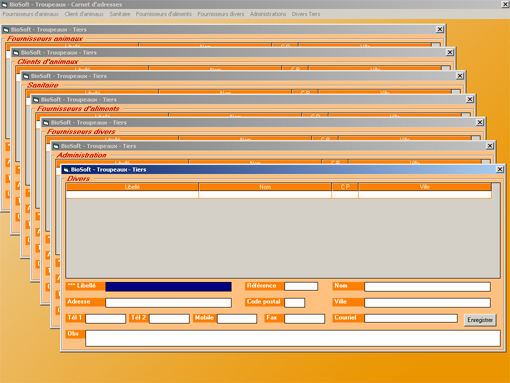Open the Sanitaire menu
This screenshot has width=510, height=383.
point(120,14)
